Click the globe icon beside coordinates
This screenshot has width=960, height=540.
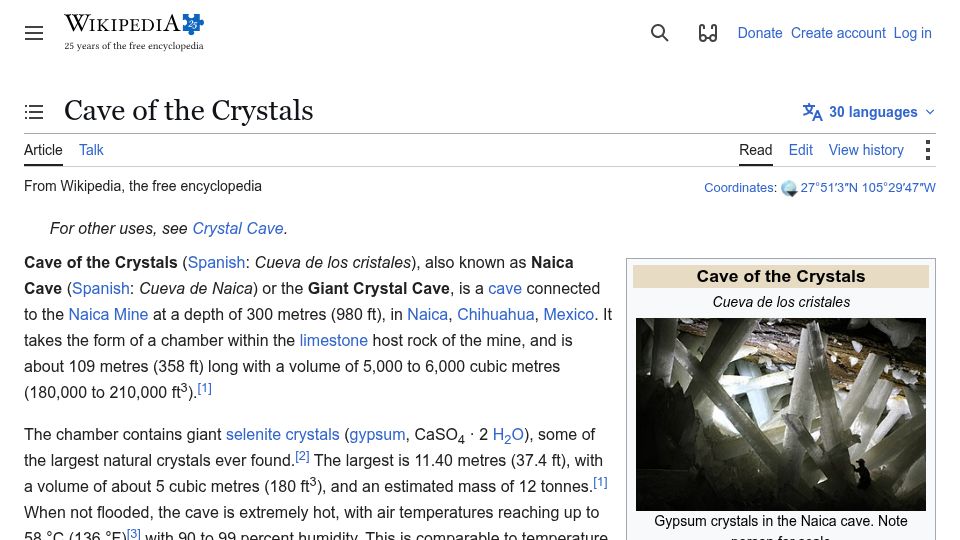pyautogui.click(x=789, y=189)
